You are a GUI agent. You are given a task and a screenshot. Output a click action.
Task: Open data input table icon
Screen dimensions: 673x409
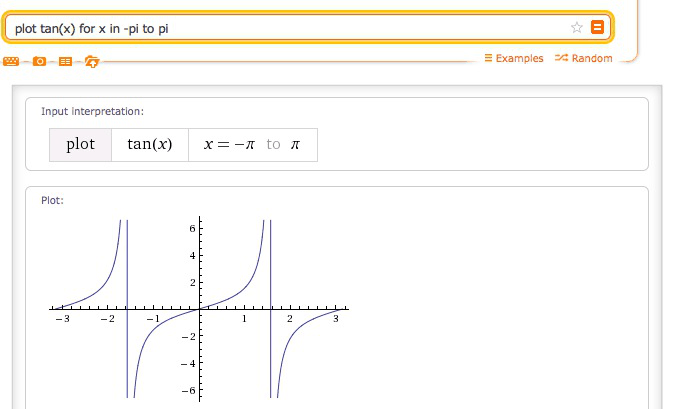click(x=65, y=62)
